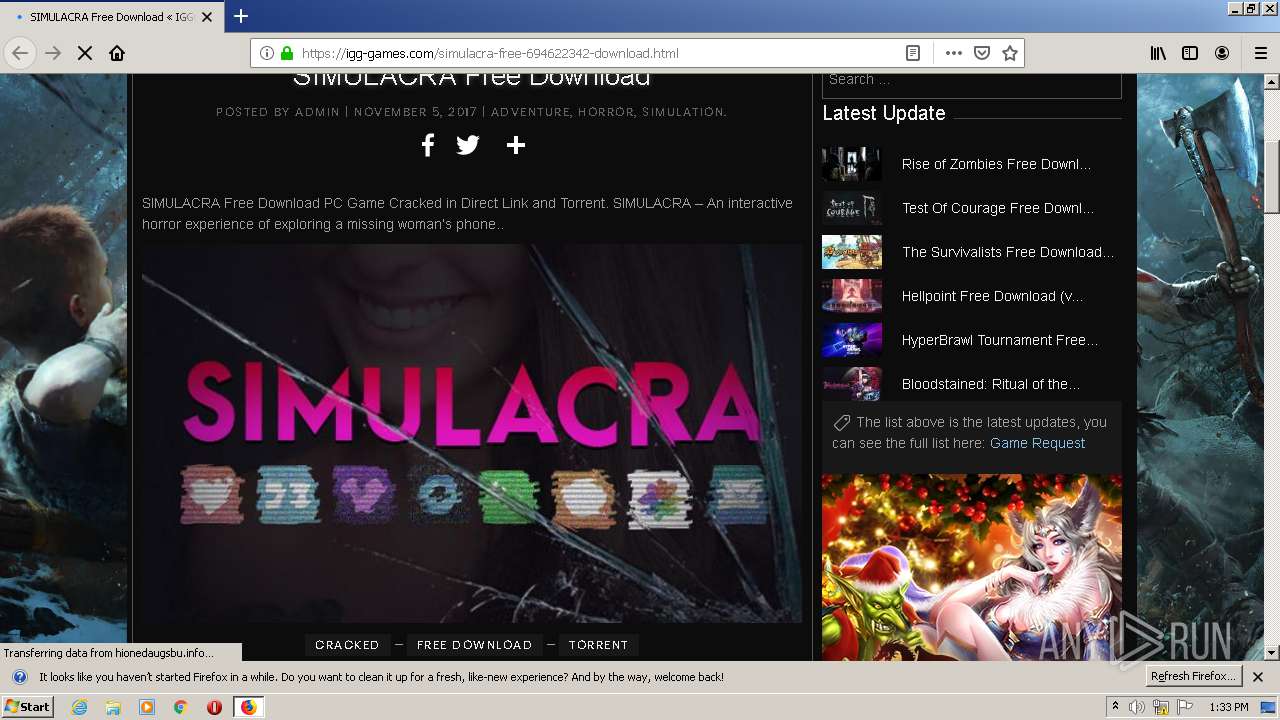Show site information for igg-games.com
Image resolution: width=1280 pixels, height=720 pixels.
pos(267,53)
